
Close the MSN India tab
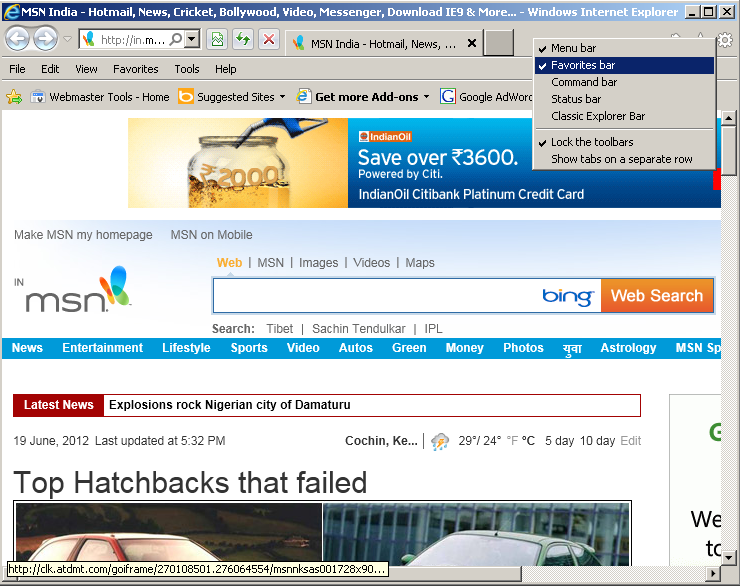coord(471,43)
